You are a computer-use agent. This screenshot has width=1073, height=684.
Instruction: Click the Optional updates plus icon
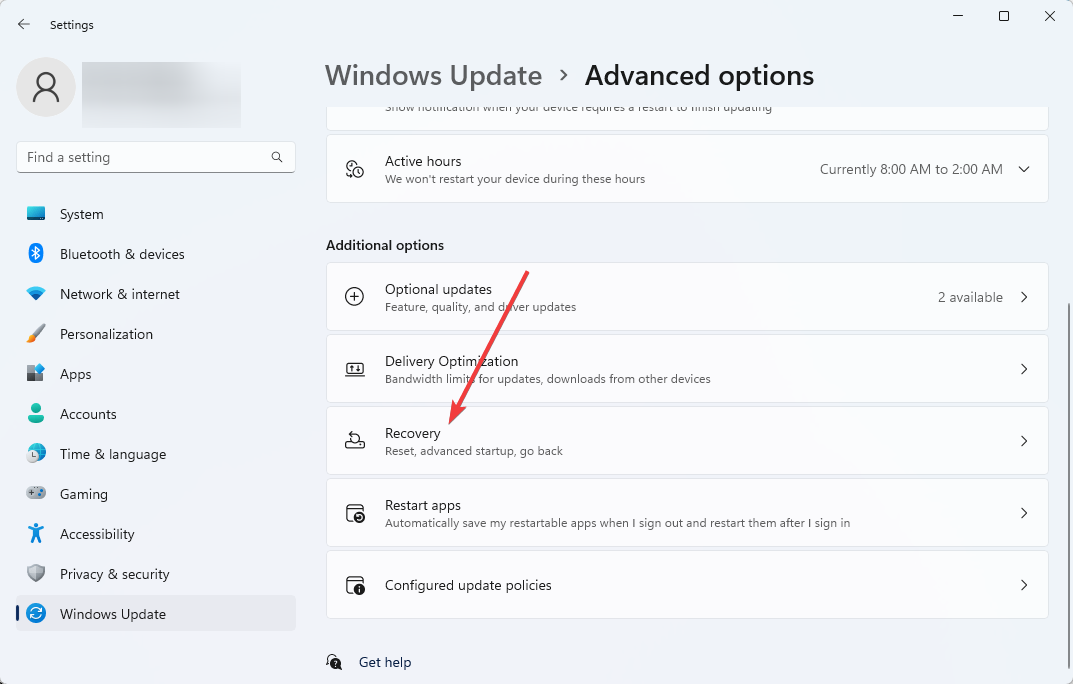pyautogui.click(x=354, y=297)
